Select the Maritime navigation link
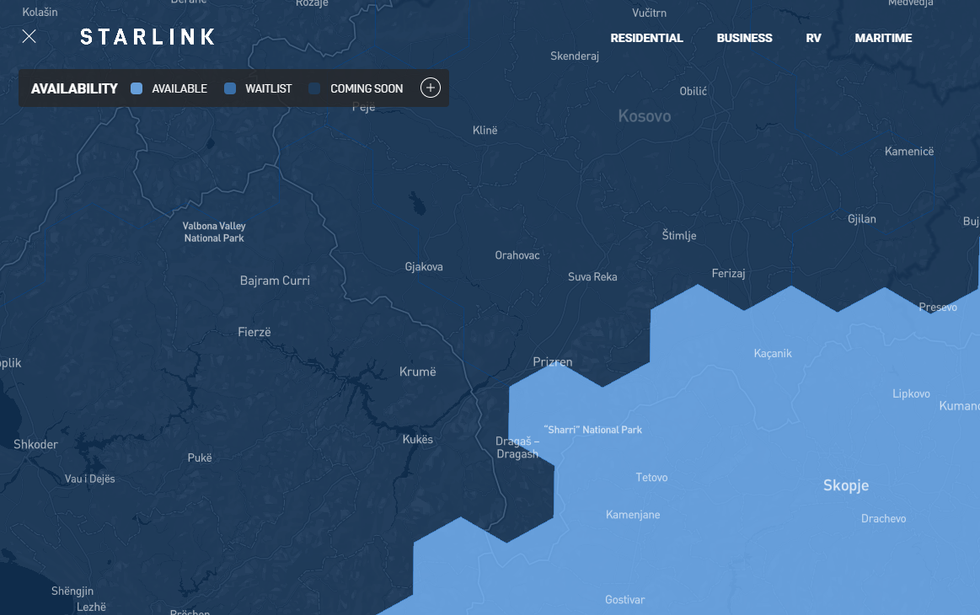980x615 pixels. (x=883, y=38)
